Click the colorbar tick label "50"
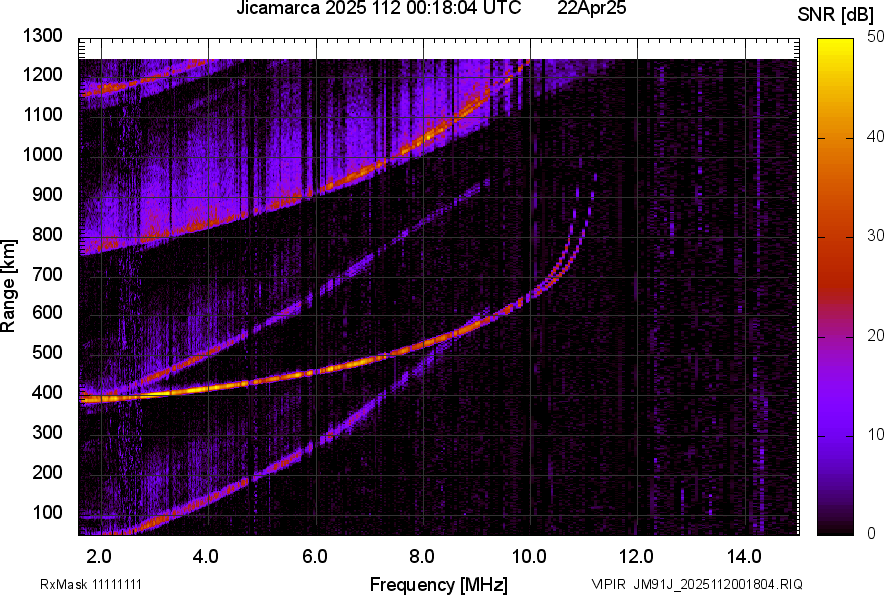This screenshot has width=884, height=595. coord(876,37)
